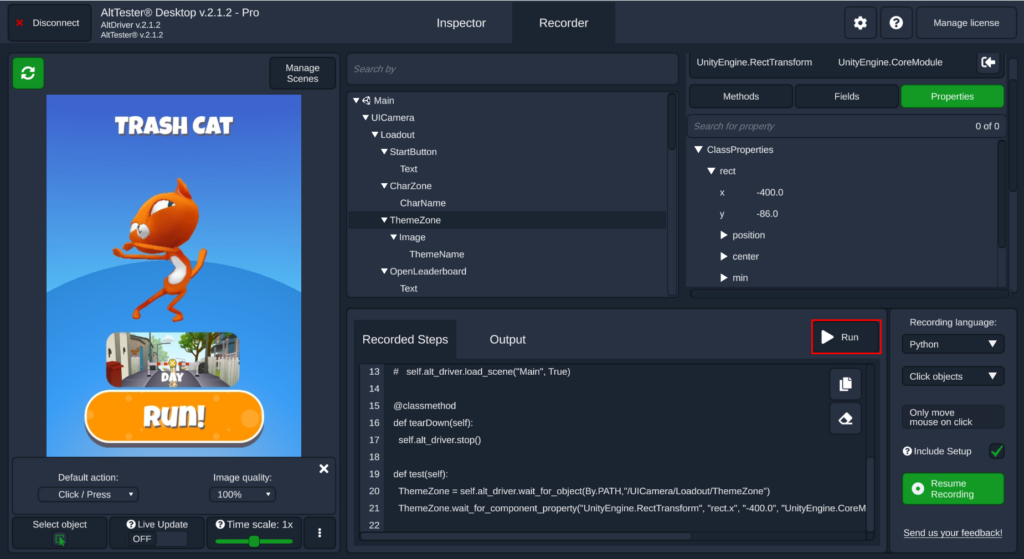1024x559 pixels.
Task: Click the orange Run! button in game preview
Action: [174, 417]
